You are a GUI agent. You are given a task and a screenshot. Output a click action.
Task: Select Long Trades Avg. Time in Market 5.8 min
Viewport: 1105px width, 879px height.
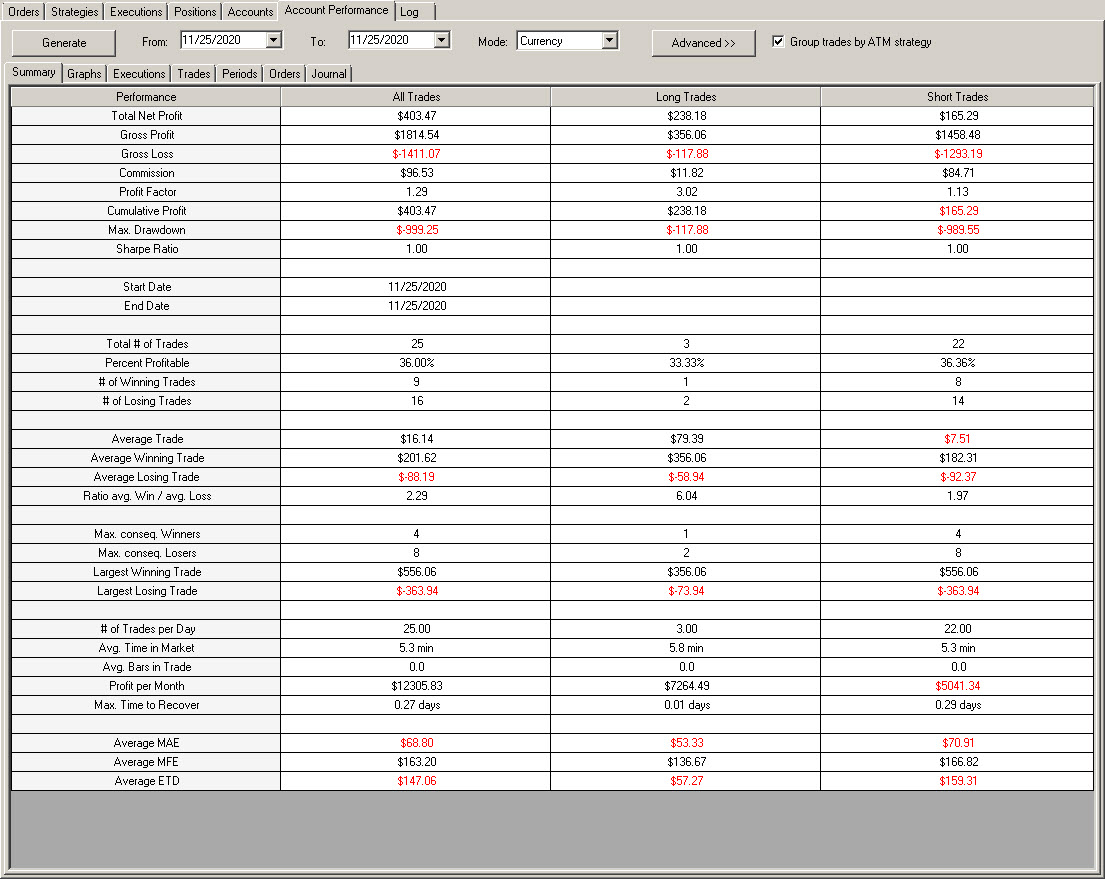point(686,649)
